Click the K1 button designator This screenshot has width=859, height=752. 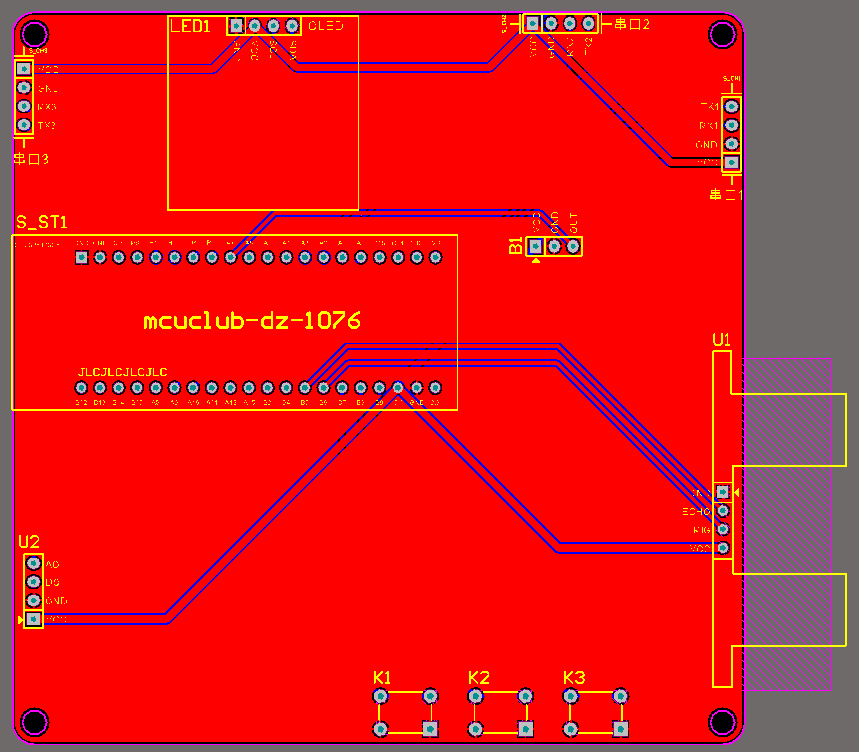(382, 678)
